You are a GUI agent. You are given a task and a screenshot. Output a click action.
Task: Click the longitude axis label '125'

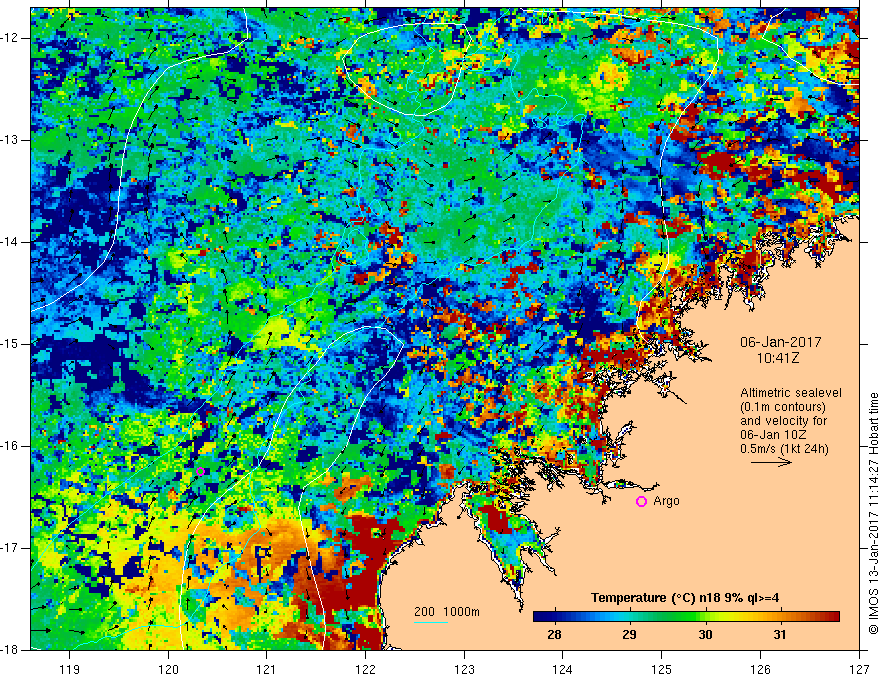[662, 669]
